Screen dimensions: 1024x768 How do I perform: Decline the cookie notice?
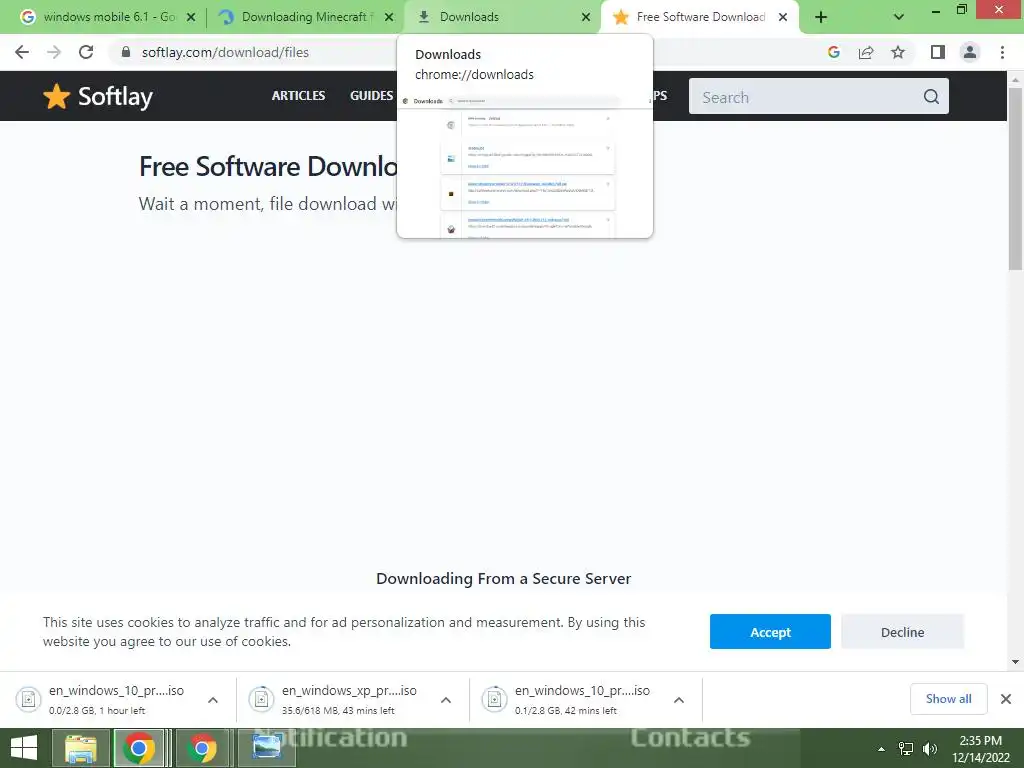click(902, 632)
